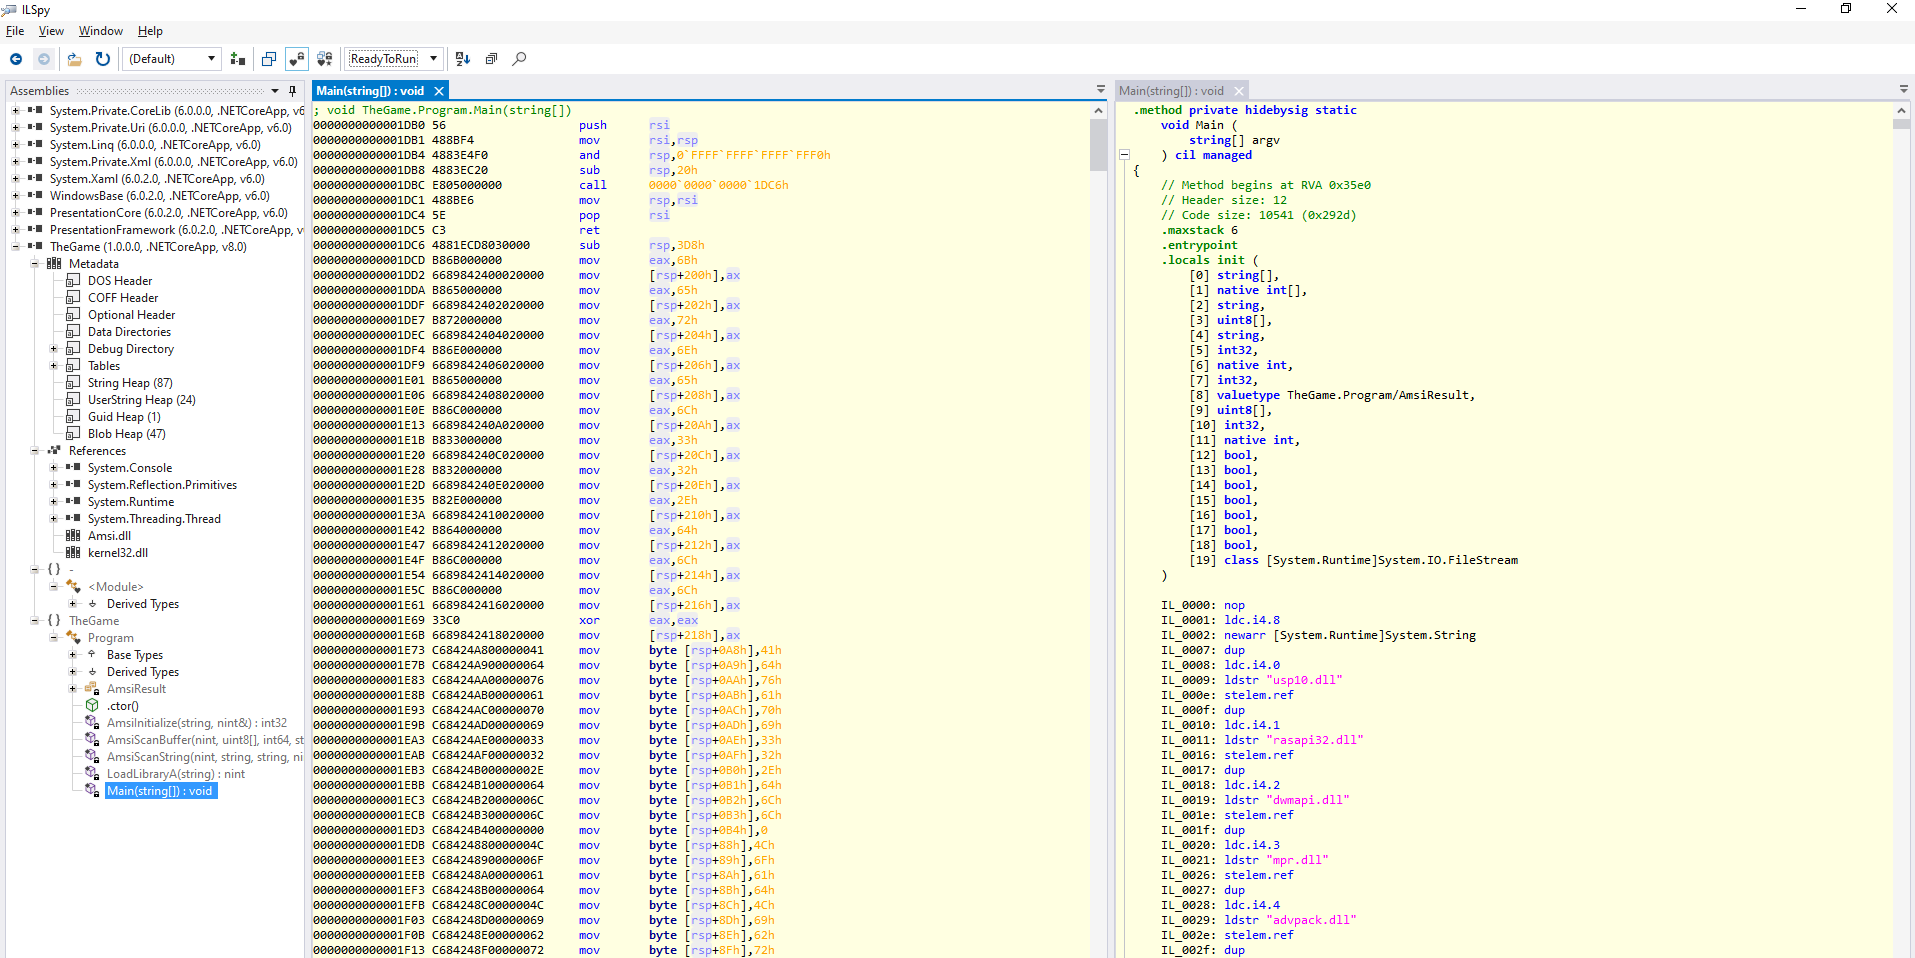Screen dimensions: 1915x958
Task: Expand the Tables node
Action: point(53,366)
